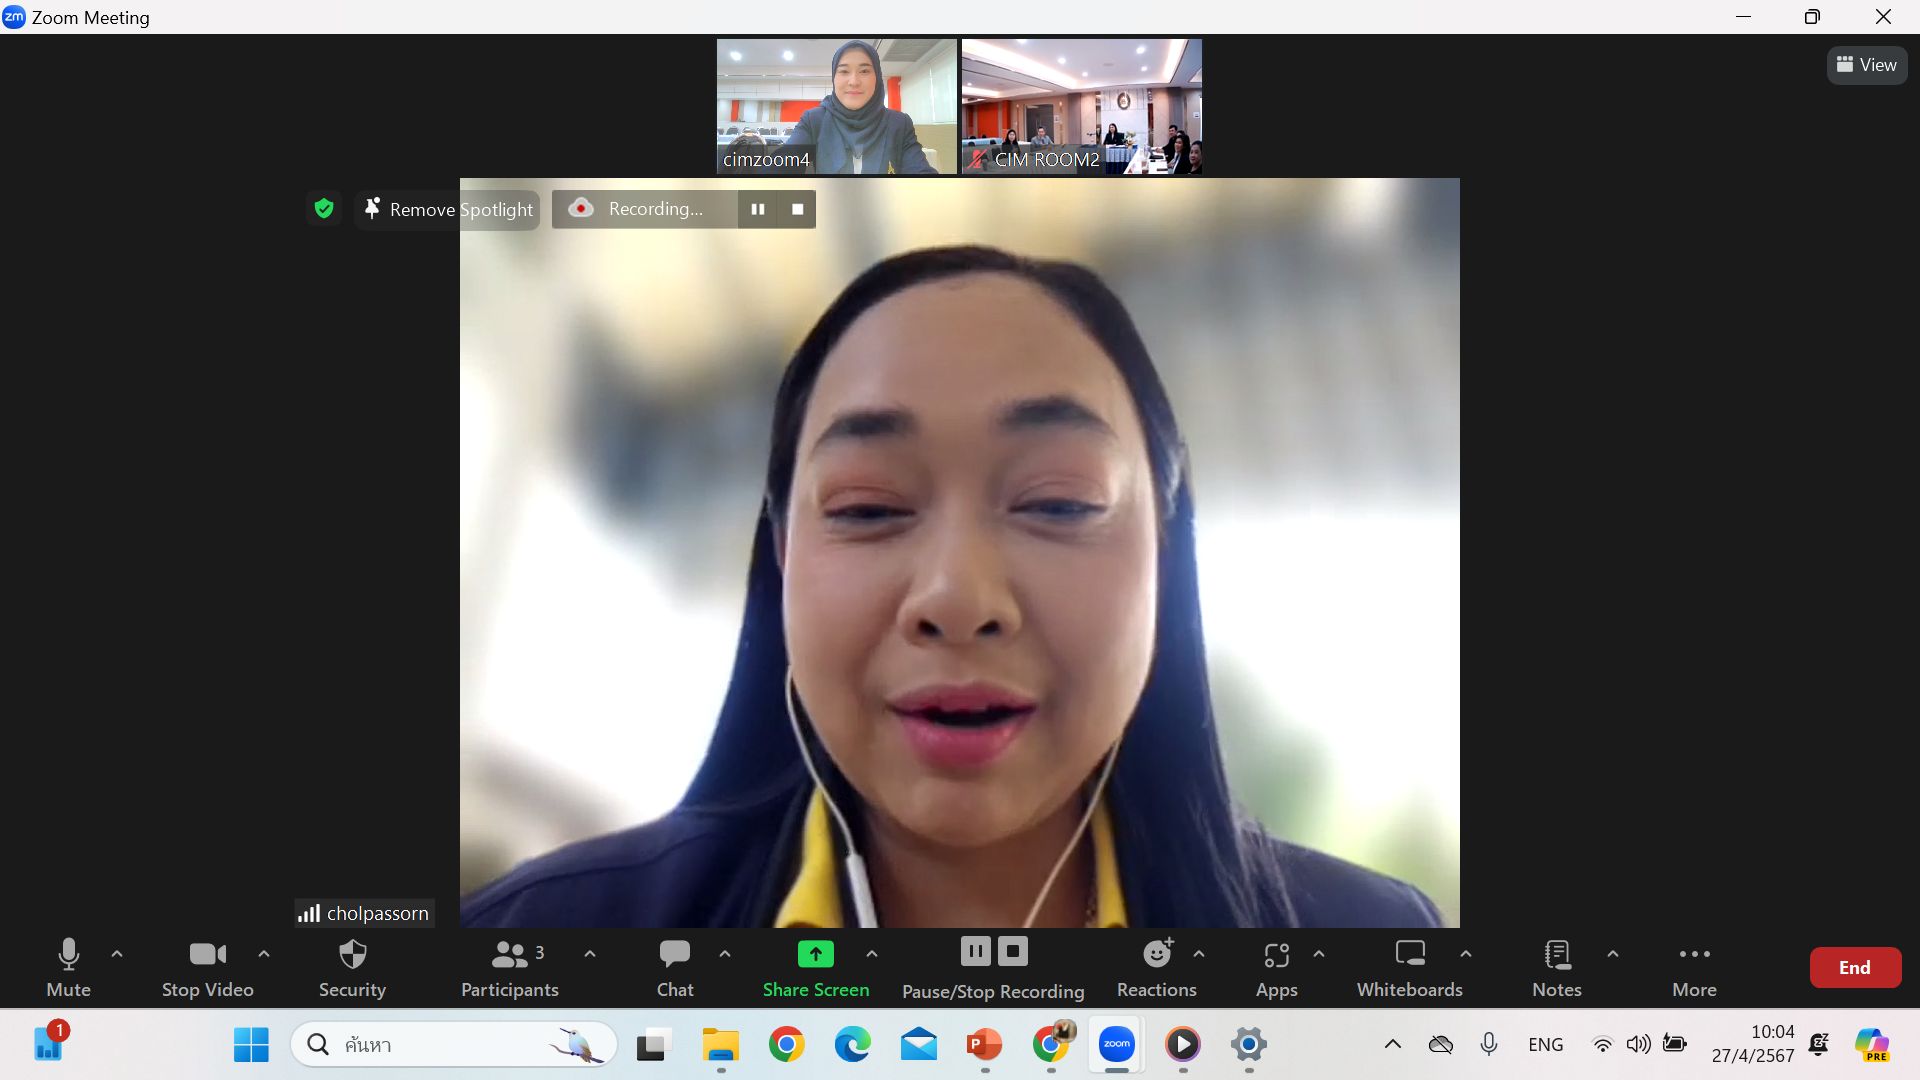Screen dimensions: 1920x1080
Task: Click the green Share Screen icon
Action: coord(815,954)
